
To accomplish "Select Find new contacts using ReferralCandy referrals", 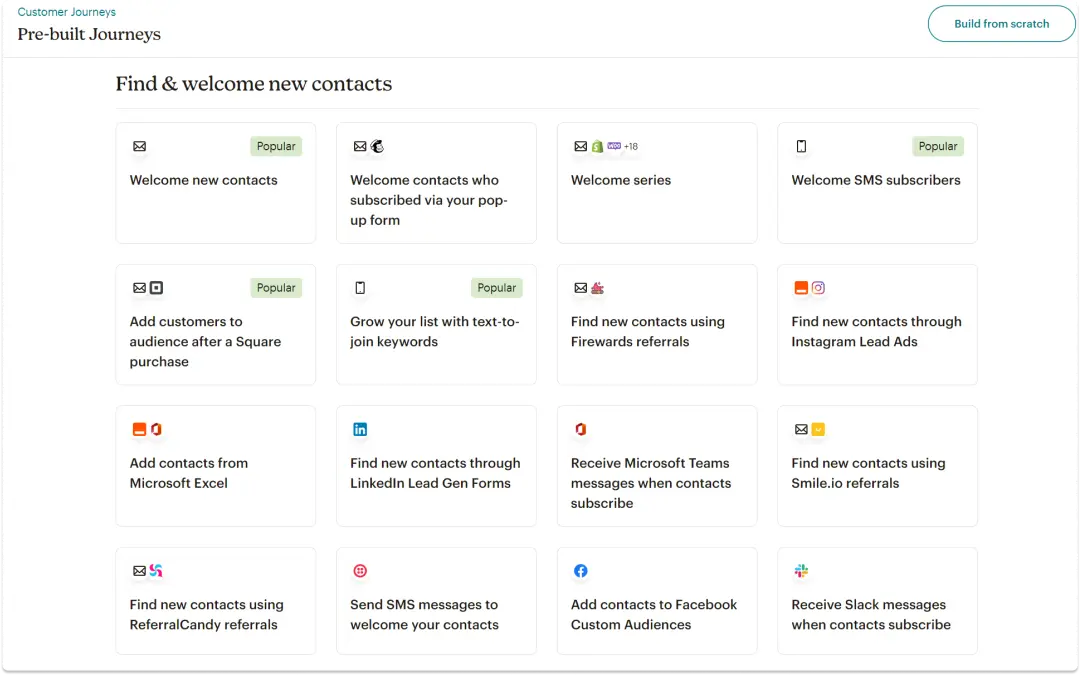I will (206, 615).
